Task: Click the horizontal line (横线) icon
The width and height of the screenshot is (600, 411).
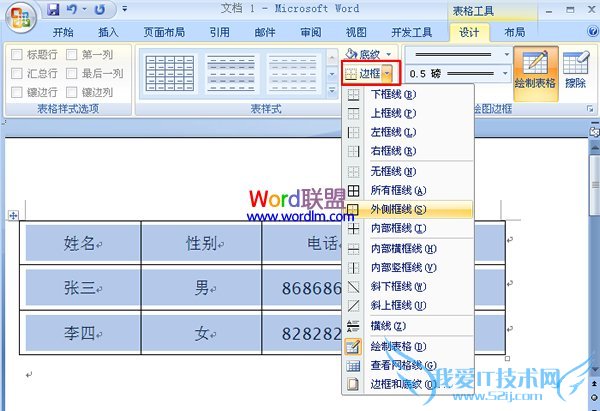Action: (353, 326)
